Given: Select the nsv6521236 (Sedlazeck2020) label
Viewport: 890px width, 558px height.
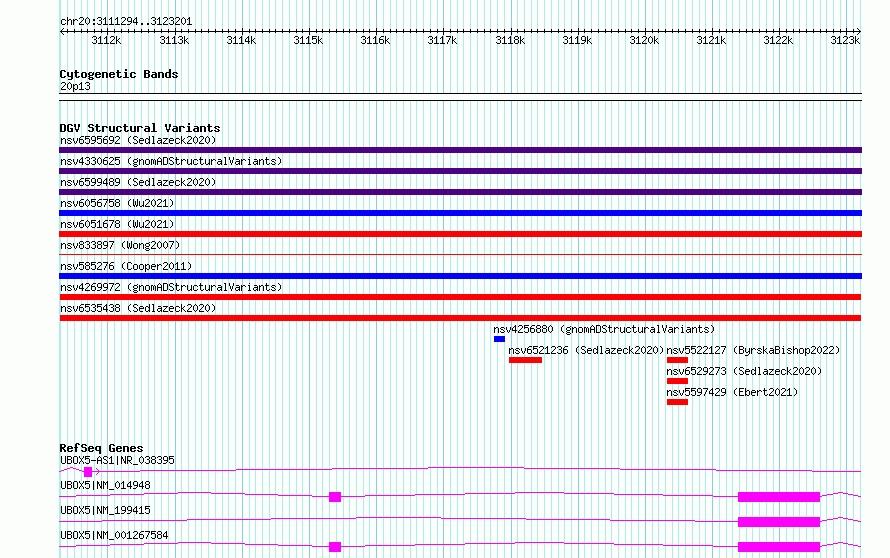Looking at the screenshot, I should 586,350.
